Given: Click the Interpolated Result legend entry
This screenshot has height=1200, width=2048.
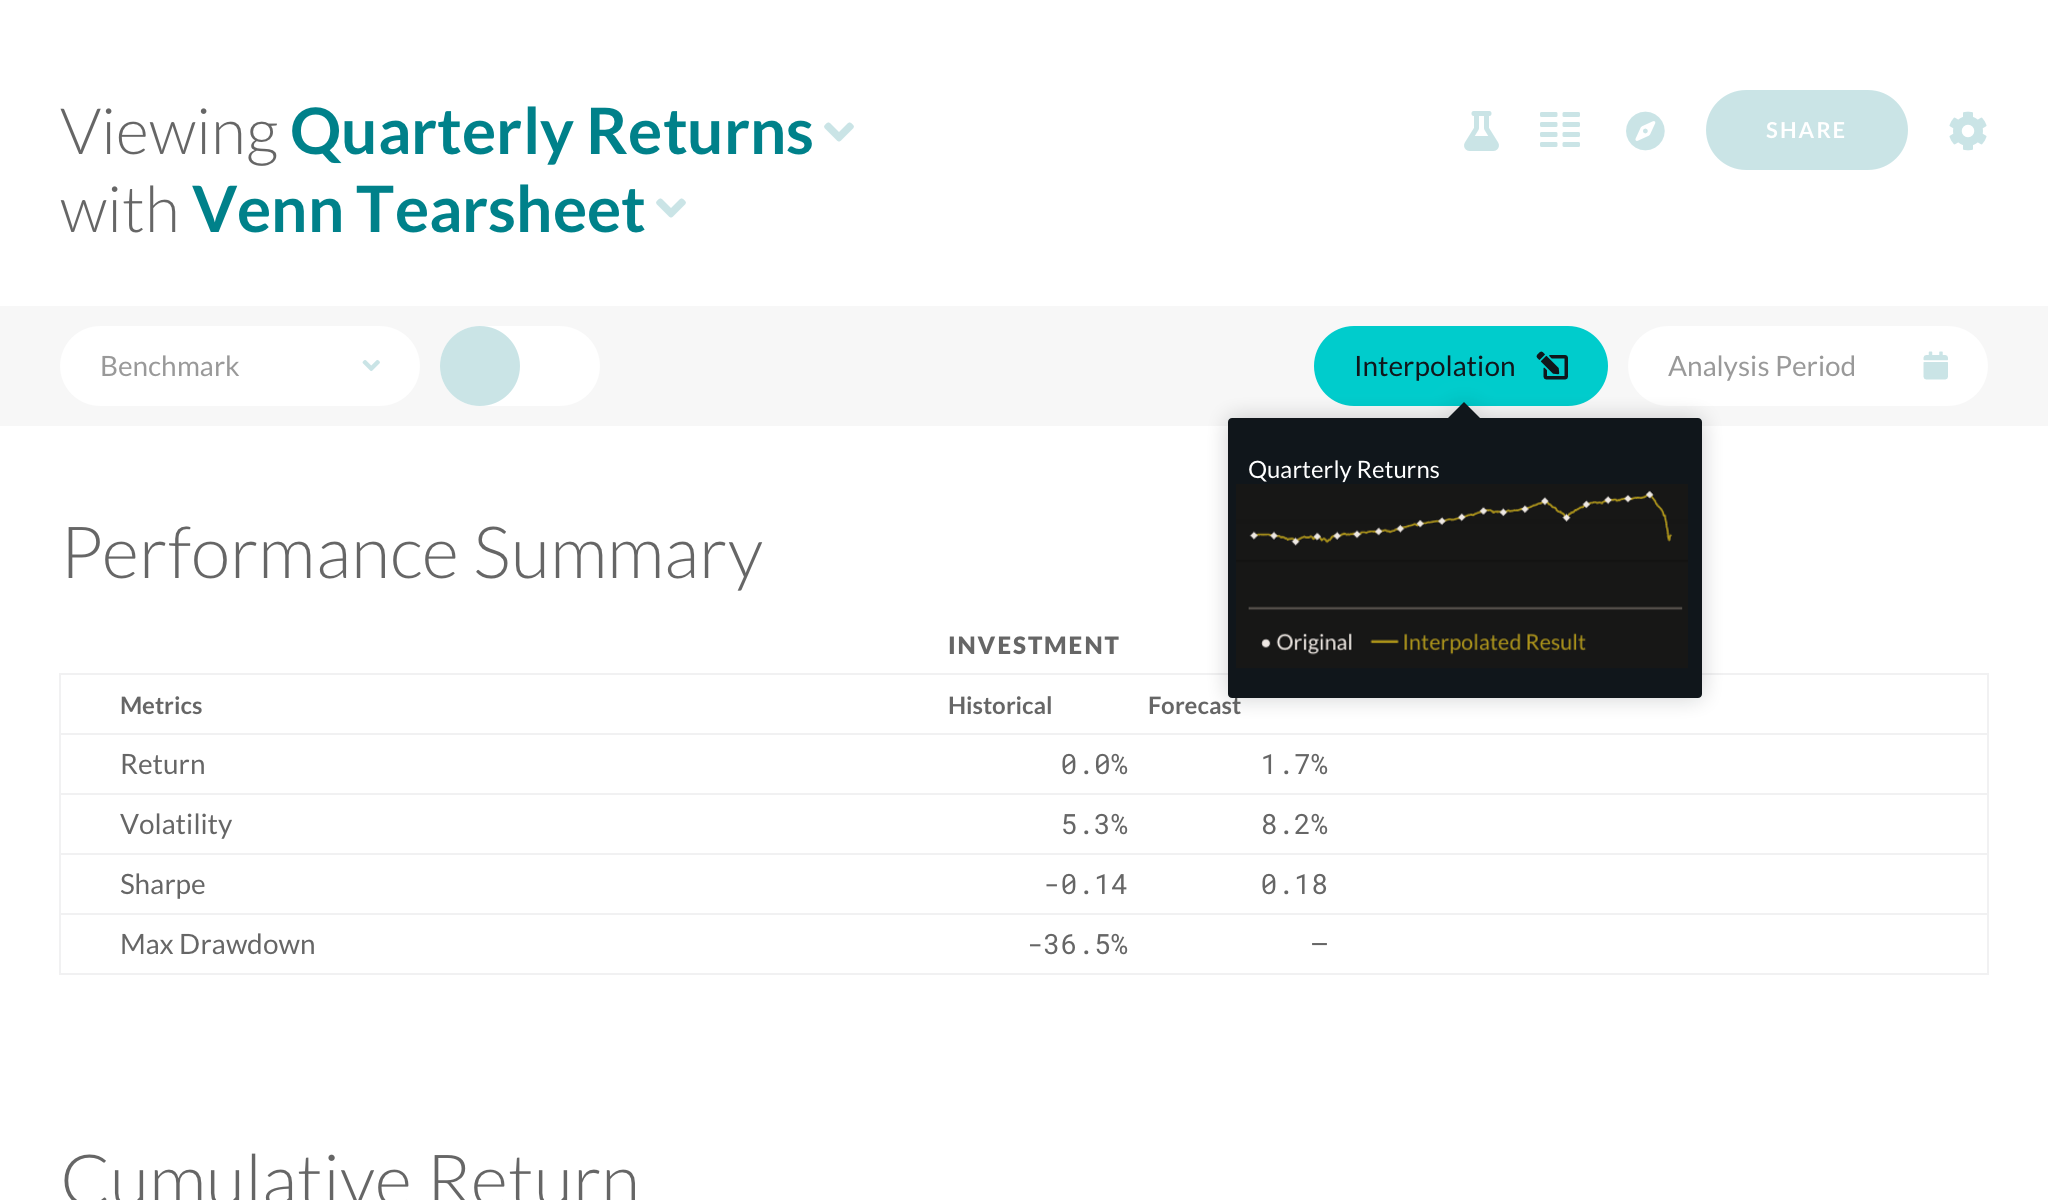Looking at the screenshot, I should point(1478,642).
